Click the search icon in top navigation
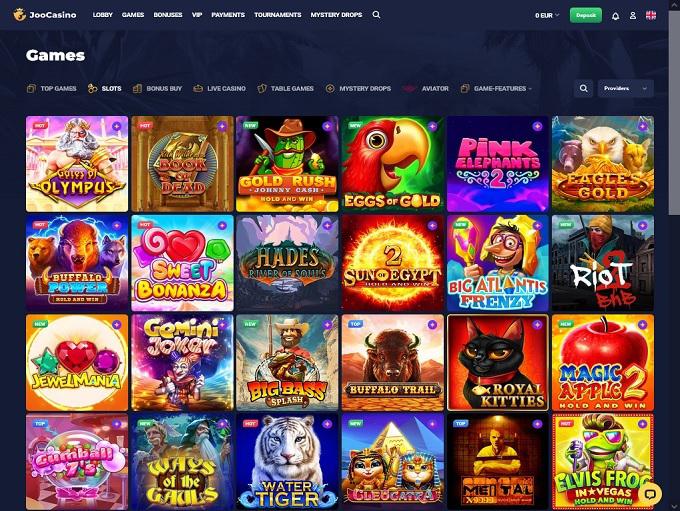The height and width of the screenshot is (511, 680). click(x=376, y=15)
